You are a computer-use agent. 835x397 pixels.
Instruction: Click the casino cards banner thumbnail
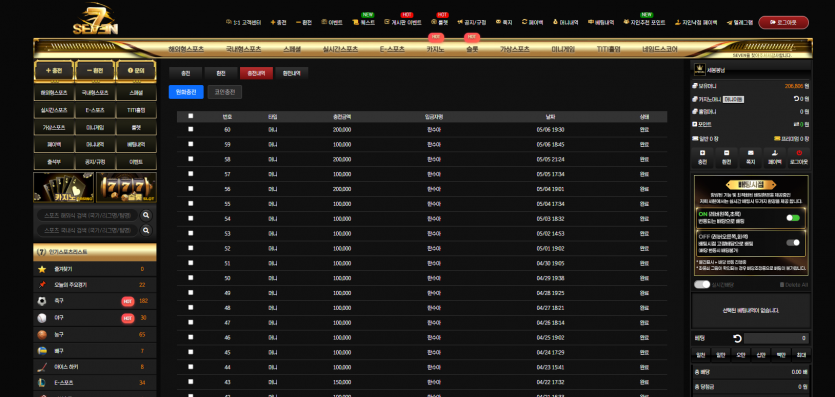coord(63,187)
